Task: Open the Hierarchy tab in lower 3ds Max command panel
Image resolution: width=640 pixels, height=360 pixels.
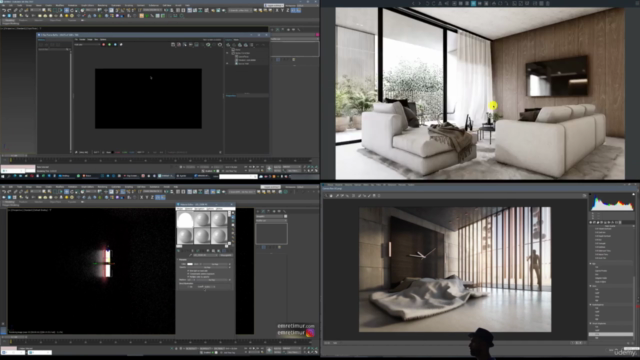Action: 269,211
